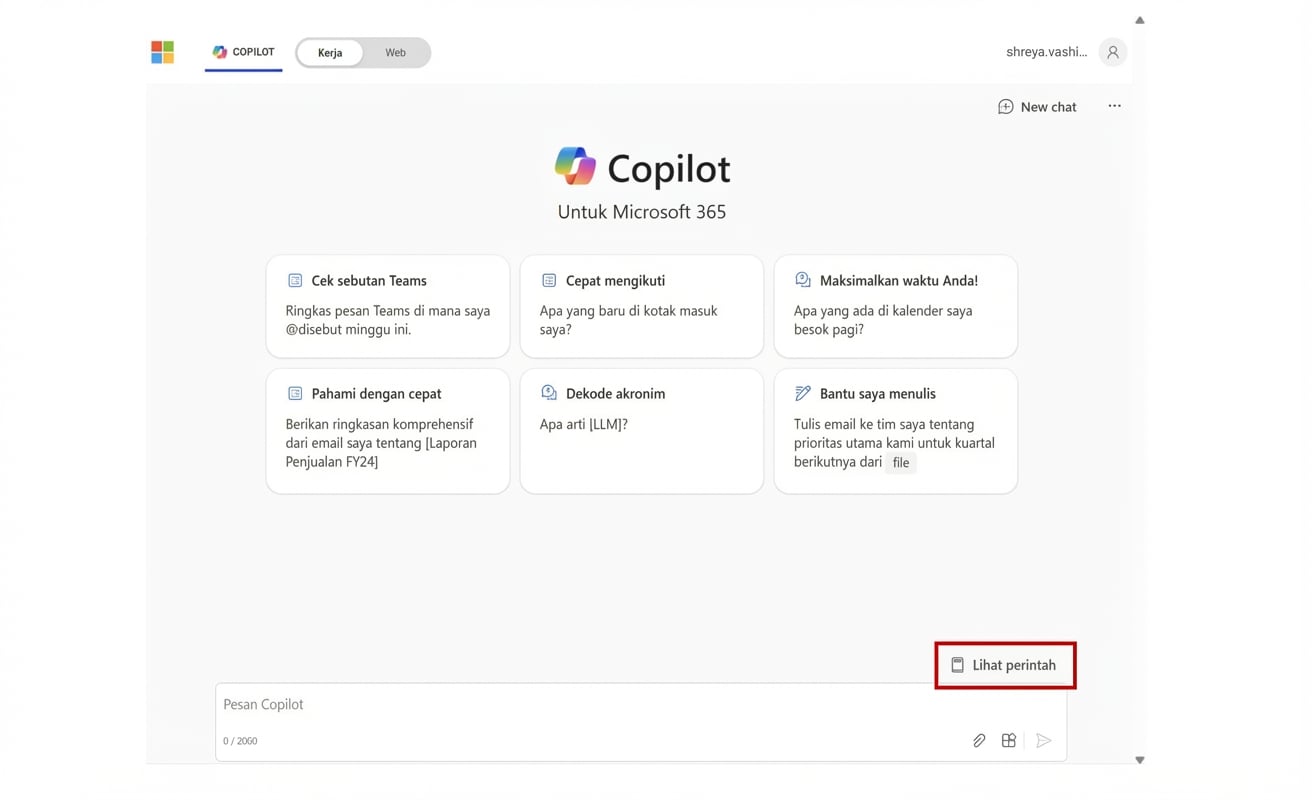Switch to Web mode

pos(394,52)
